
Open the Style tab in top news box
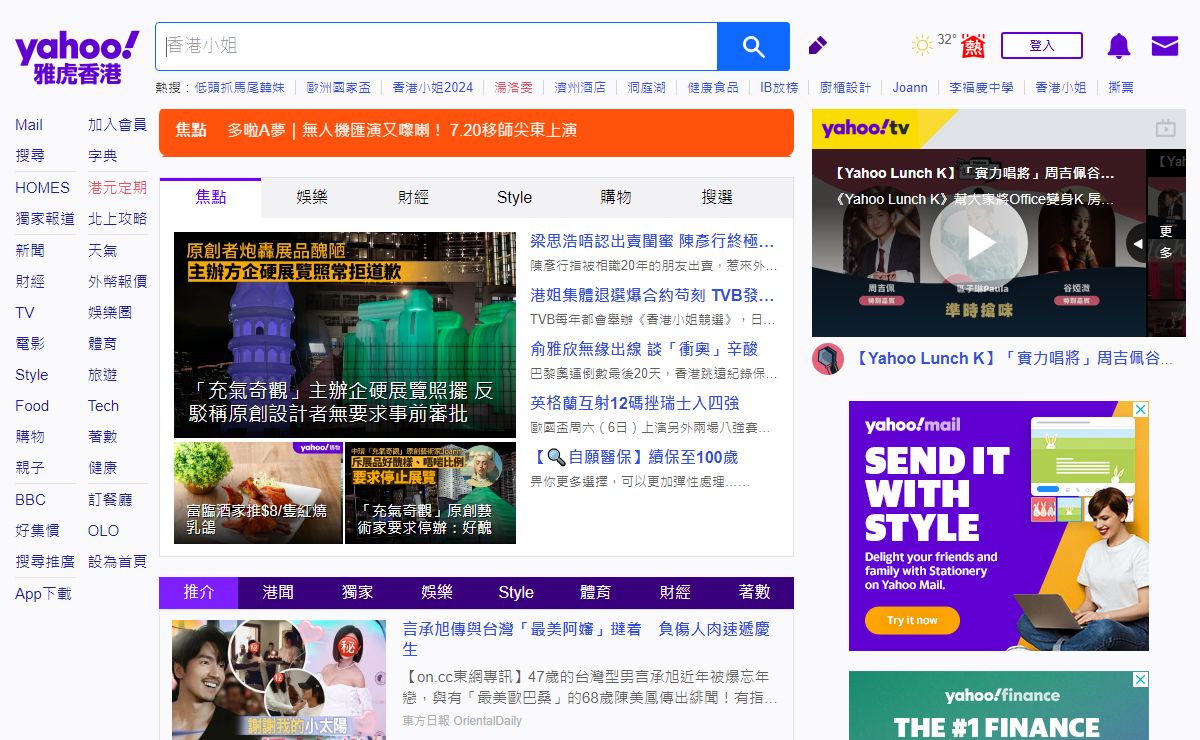point(514,198)
